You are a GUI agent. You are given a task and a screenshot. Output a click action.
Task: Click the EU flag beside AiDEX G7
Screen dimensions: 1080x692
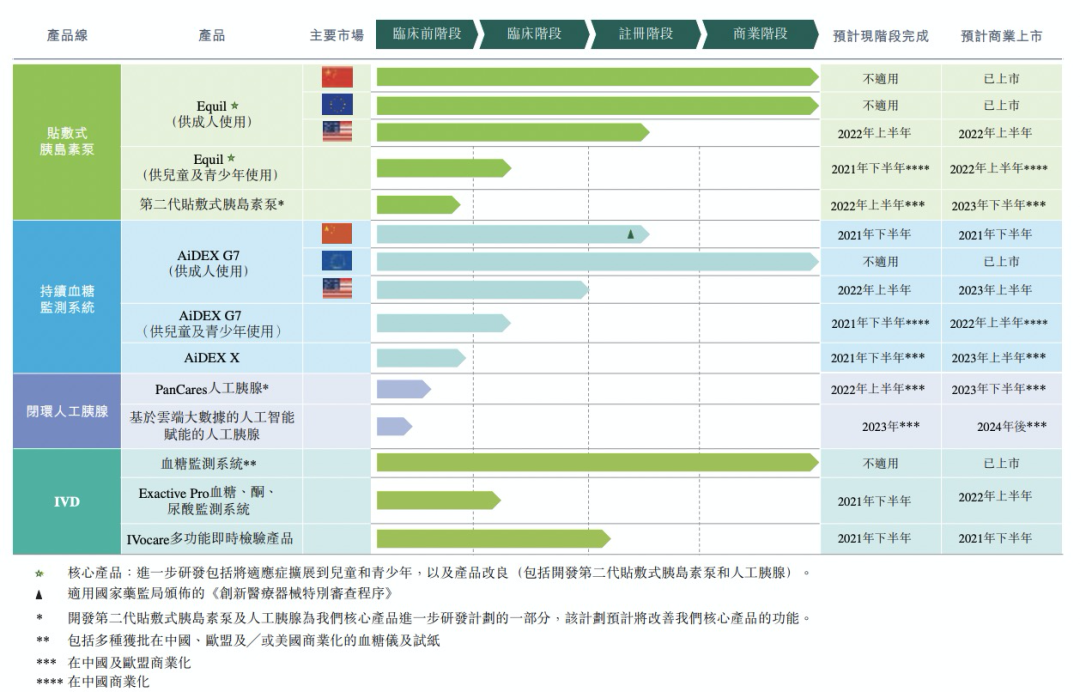(x=337, y=261)
